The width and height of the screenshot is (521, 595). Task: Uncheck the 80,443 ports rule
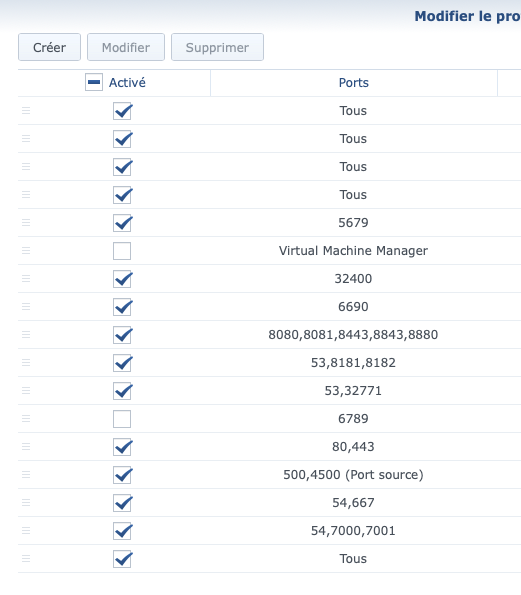122,447
